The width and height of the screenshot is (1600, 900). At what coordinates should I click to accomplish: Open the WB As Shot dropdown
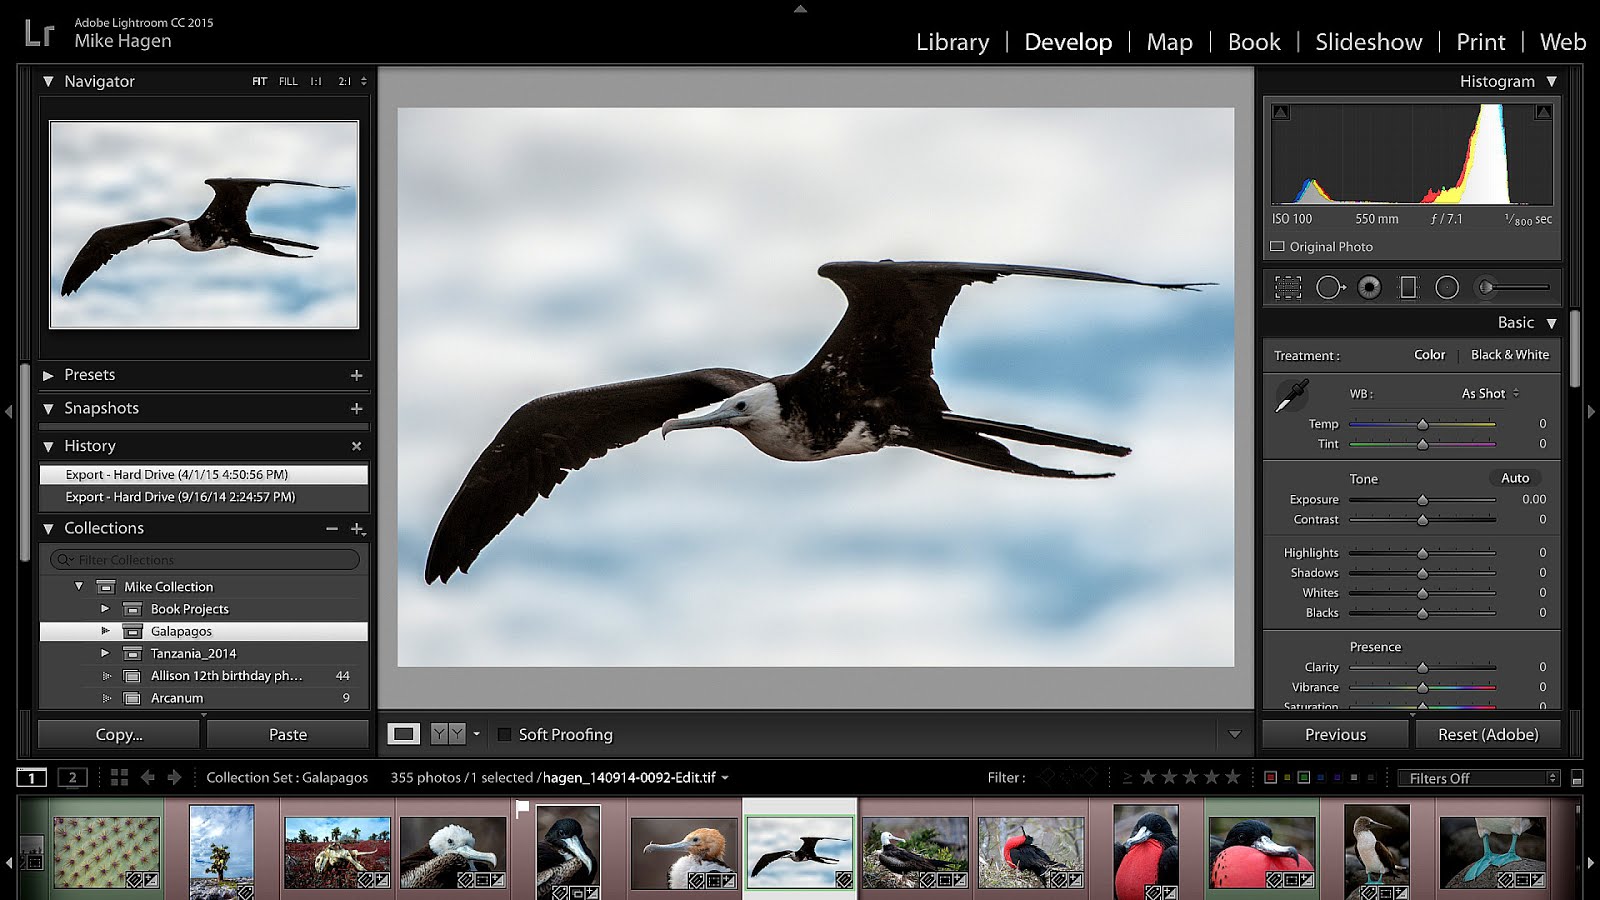click(1489, 393)
